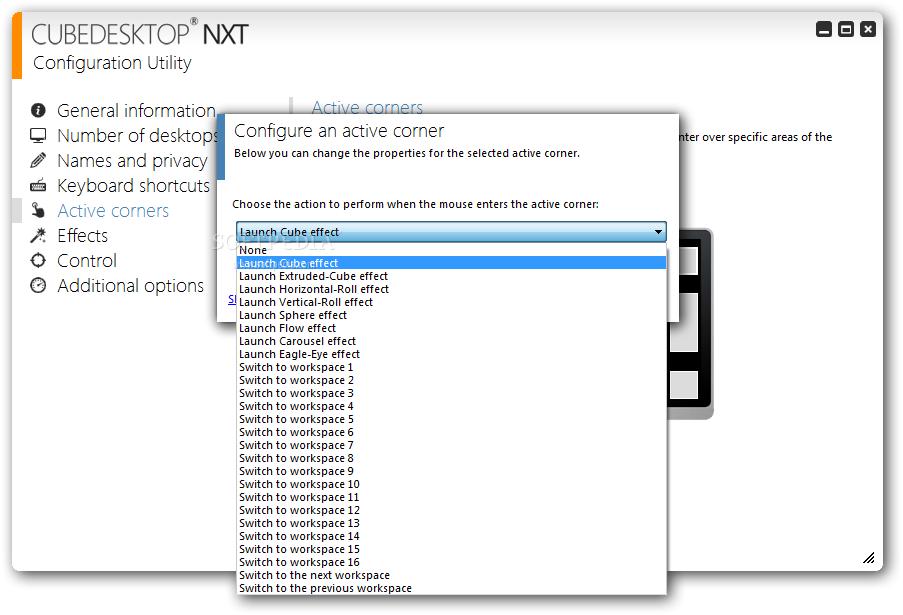The image size is (903, 615).
Task: Select Switch to workspace 14
Action: (452, 536)
